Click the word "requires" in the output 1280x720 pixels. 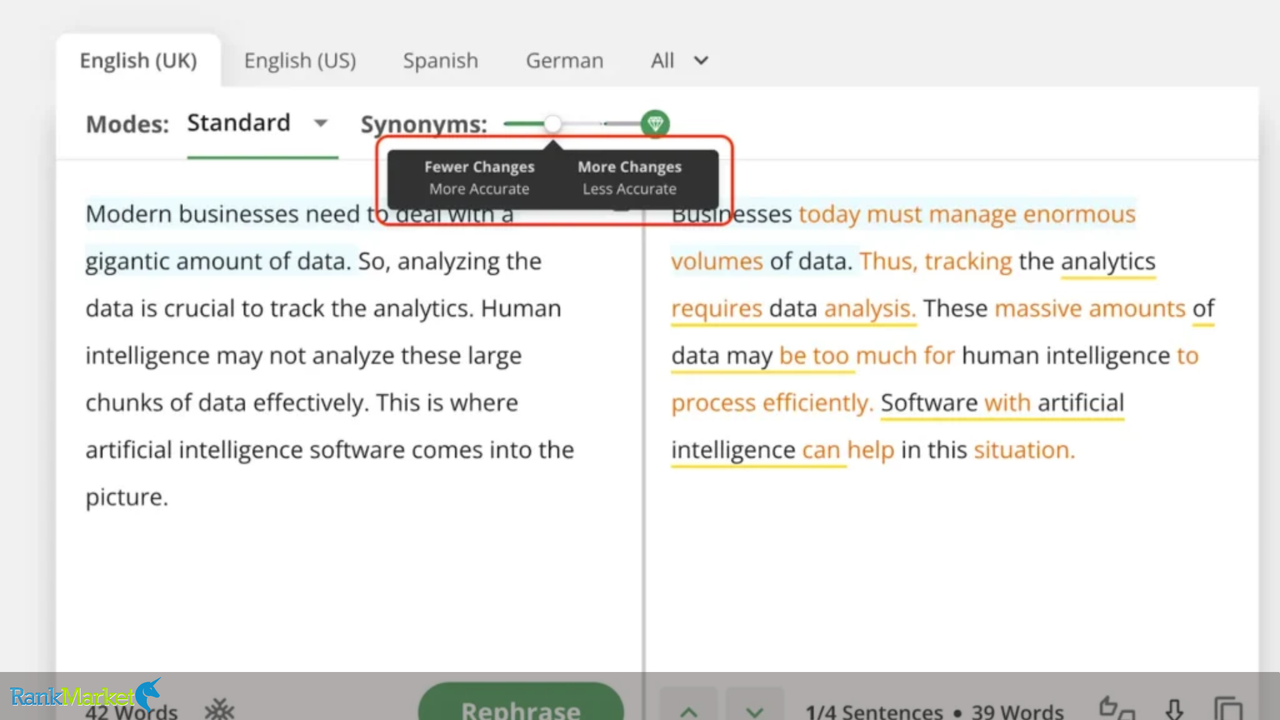(x=716, y=308)
